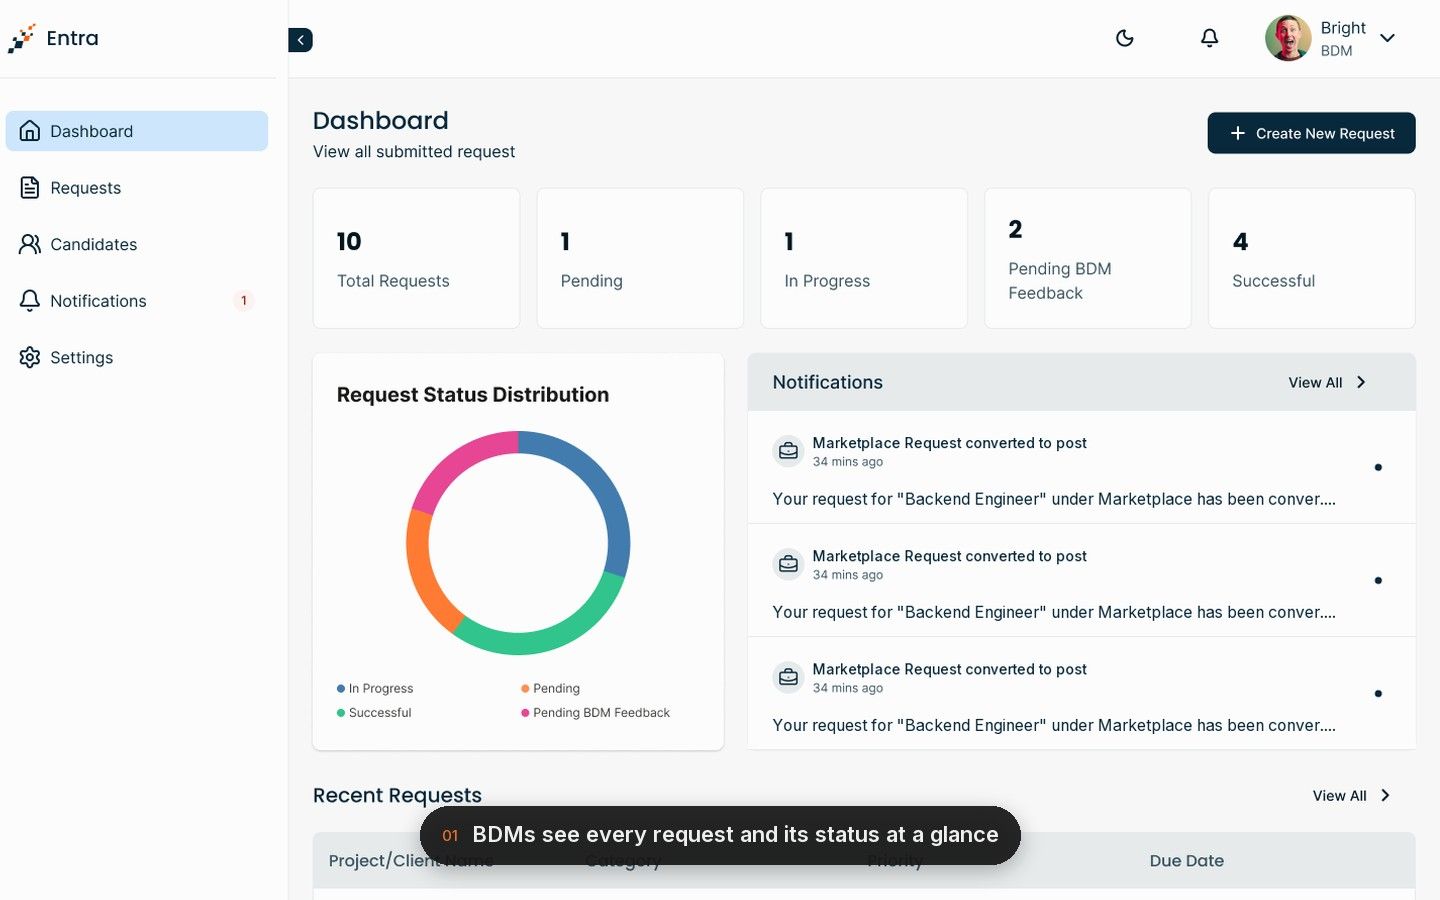
Task: Open Notifications in the sidebar
Action: click(x=137, y=301)
